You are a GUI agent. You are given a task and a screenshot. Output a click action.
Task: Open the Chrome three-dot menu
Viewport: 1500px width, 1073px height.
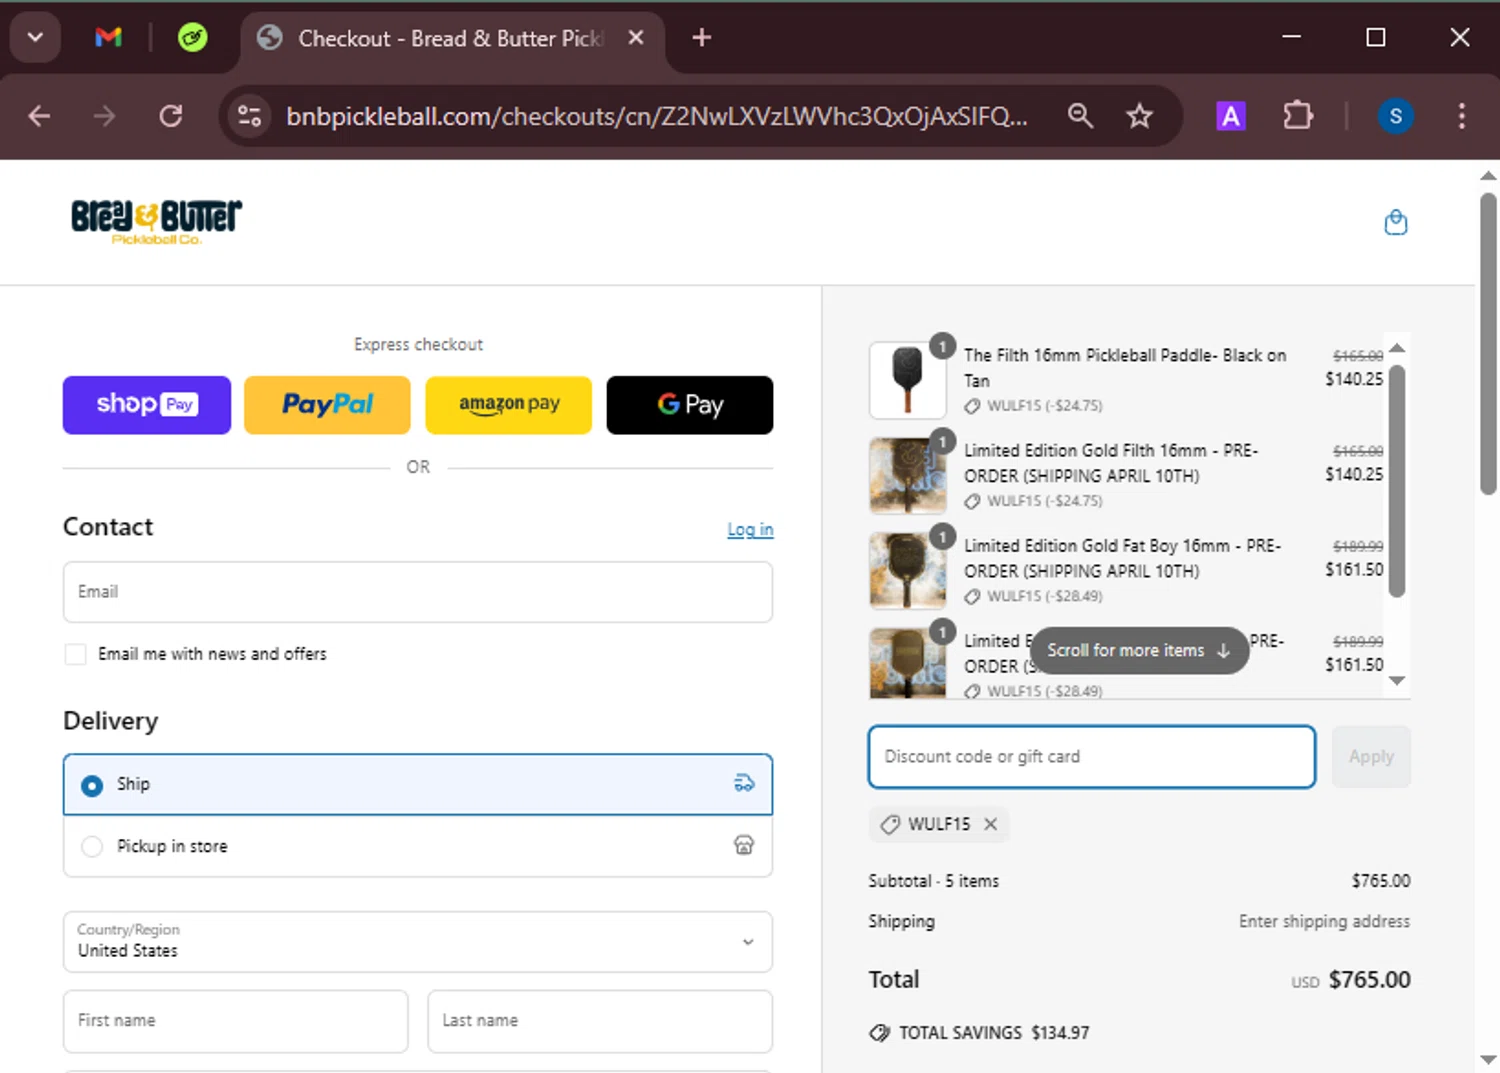click(1461, 116)
